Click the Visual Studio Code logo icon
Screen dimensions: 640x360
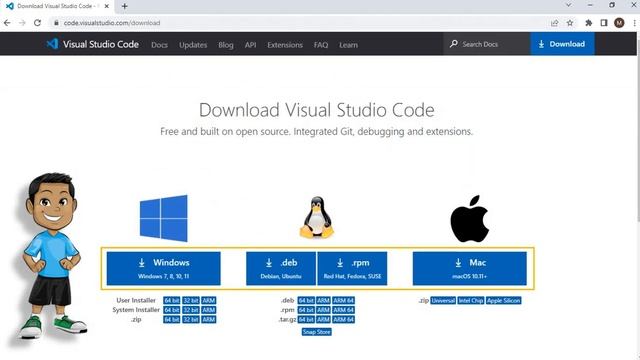52,44
